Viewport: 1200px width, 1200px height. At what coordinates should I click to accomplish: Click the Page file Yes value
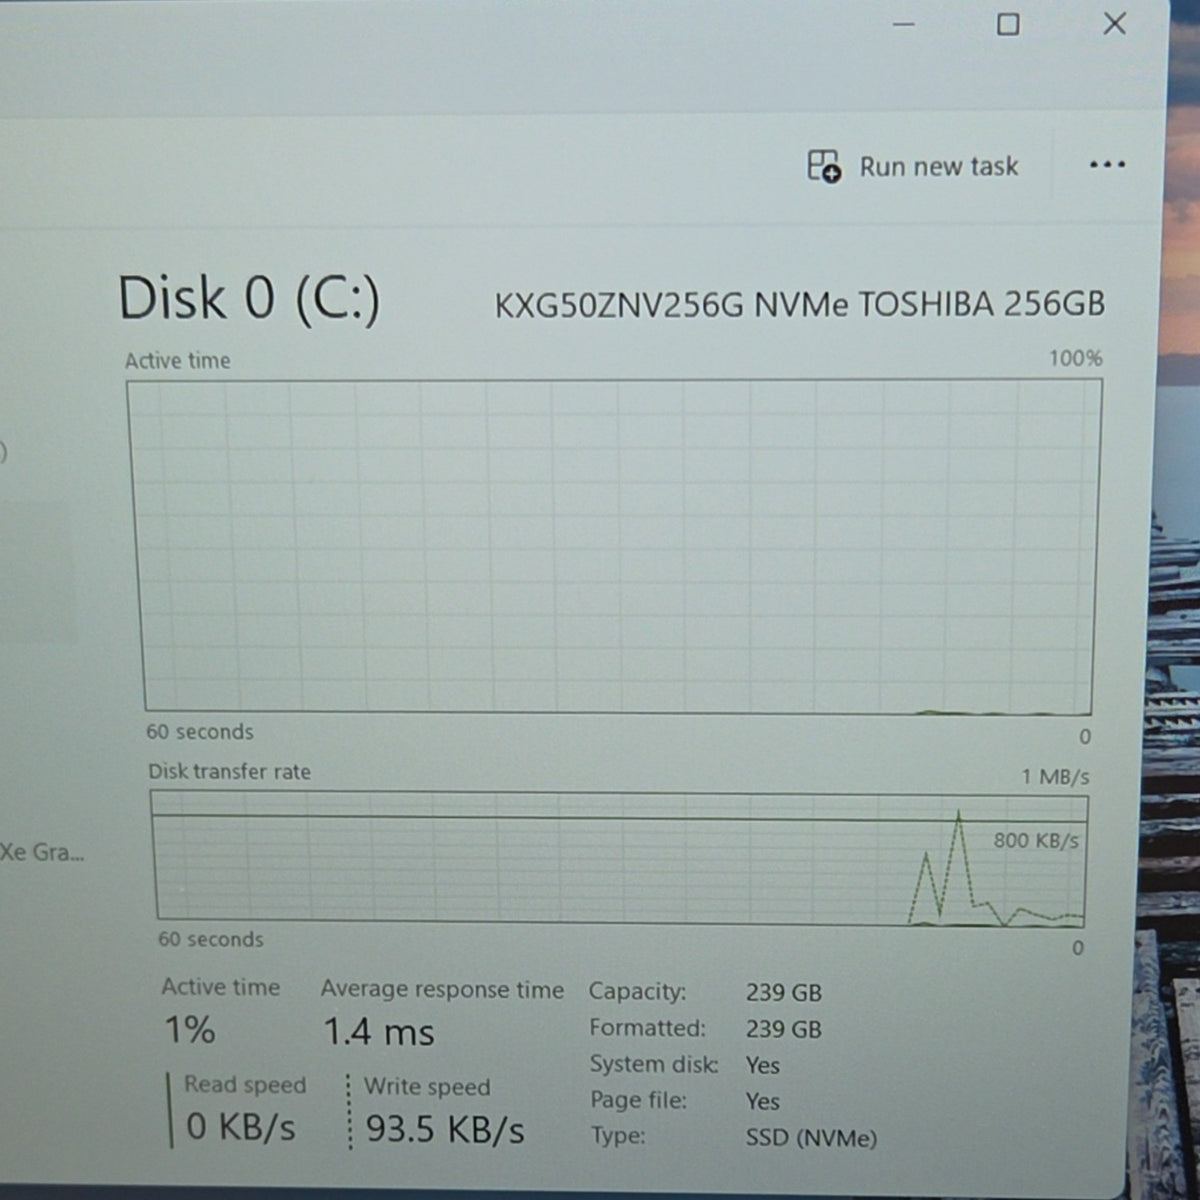coord(762,1102)
